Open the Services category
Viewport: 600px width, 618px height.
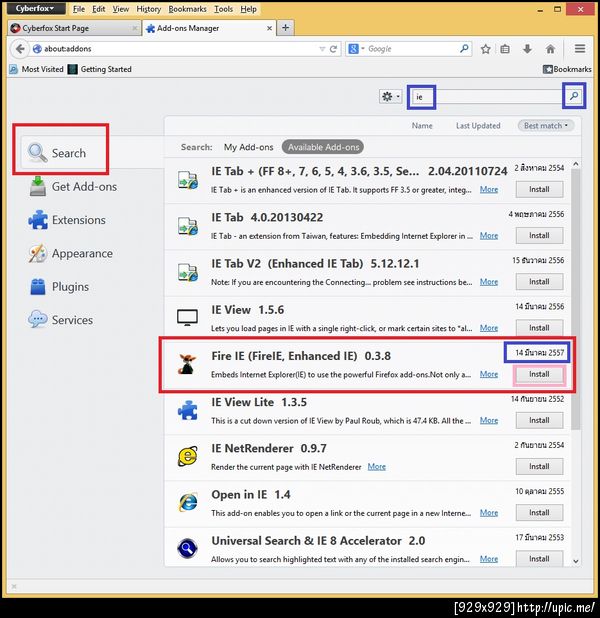pyautogui.click(x=61, y=320)
